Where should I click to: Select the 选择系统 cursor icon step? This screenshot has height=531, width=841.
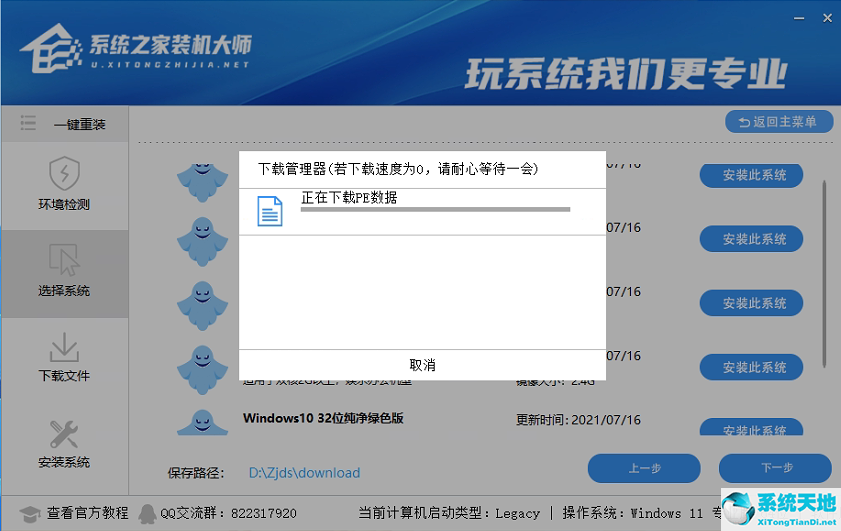click(x=64, y=260)
